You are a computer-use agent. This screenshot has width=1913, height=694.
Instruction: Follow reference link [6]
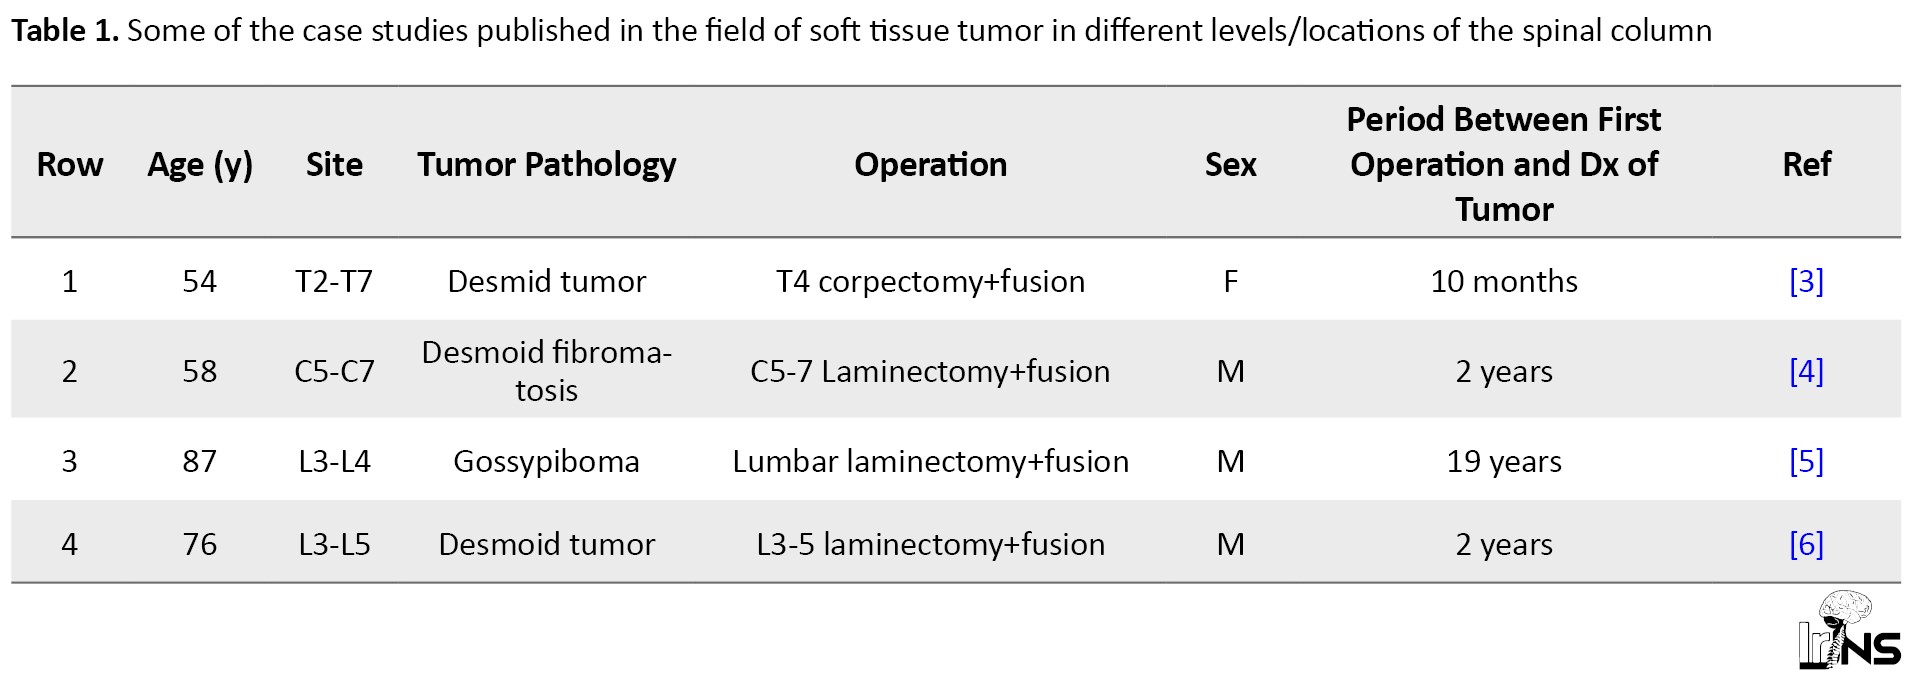click(x=1805, y=544)
